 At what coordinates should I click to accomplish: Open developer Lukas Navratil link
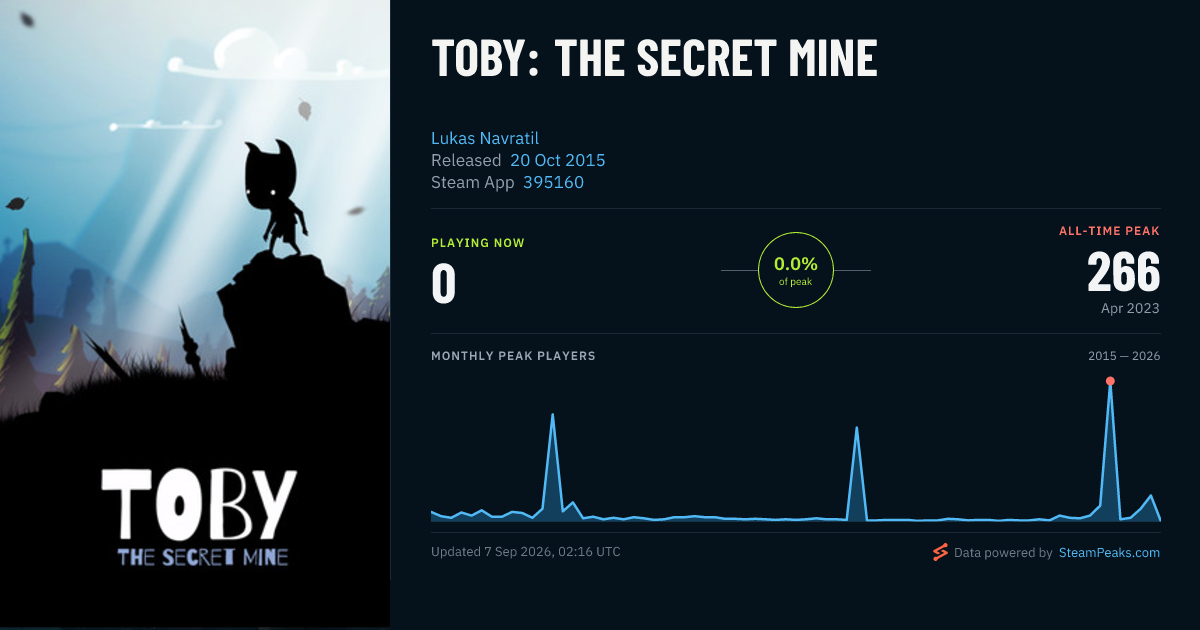tap(485, 138)
